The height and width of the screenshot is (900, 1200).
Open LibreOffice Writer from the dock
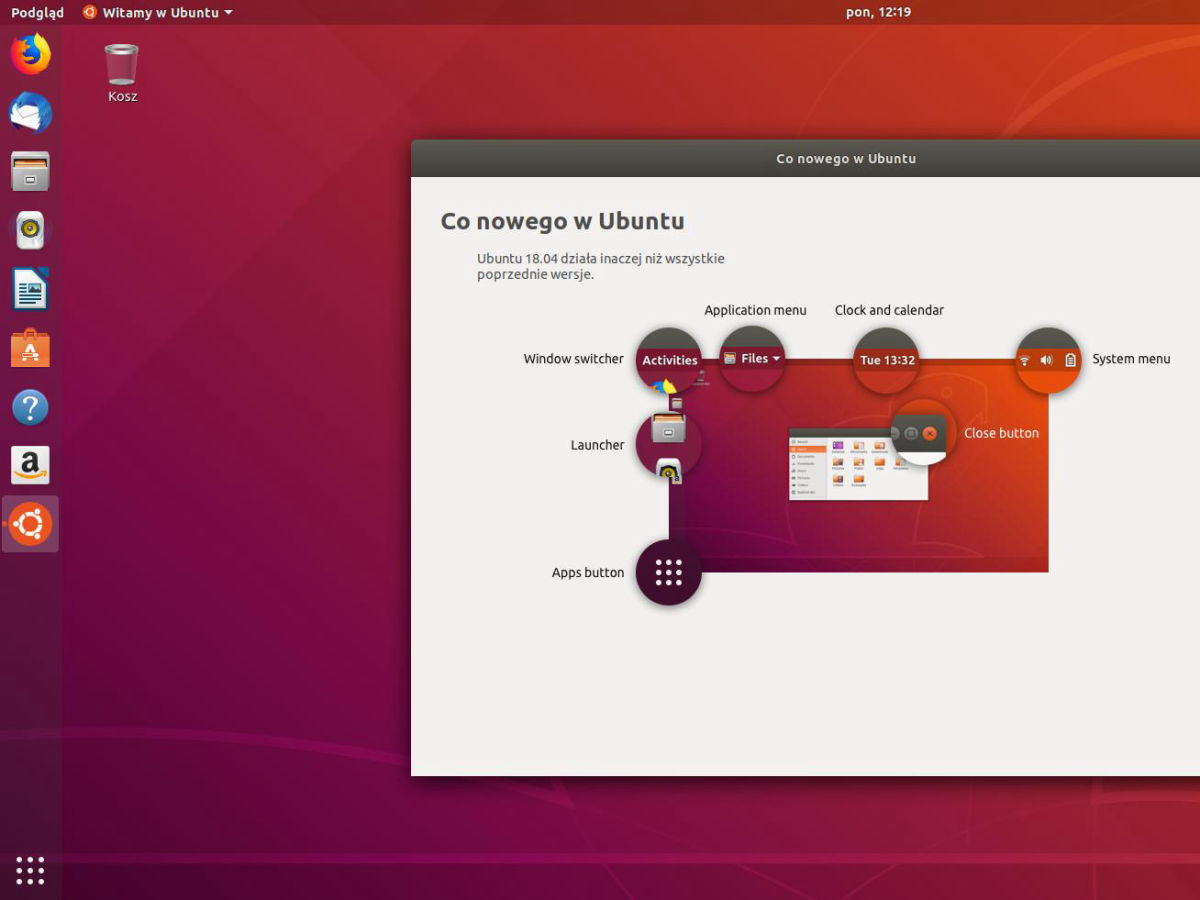coord(30,290)
